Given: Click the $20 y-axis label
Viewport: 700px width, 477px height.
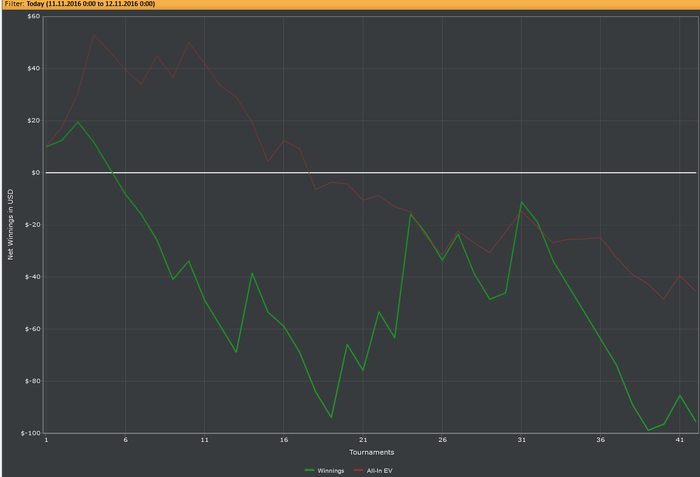Looking at the screenshot, I should click(33, 121).
